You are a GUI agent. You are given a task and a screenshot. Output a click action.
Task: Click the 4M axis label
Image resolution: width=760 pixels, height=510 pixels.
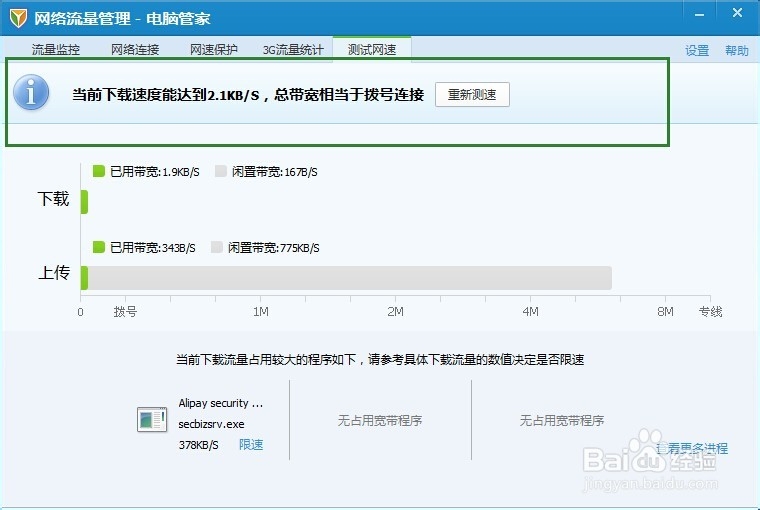[531, 312]
